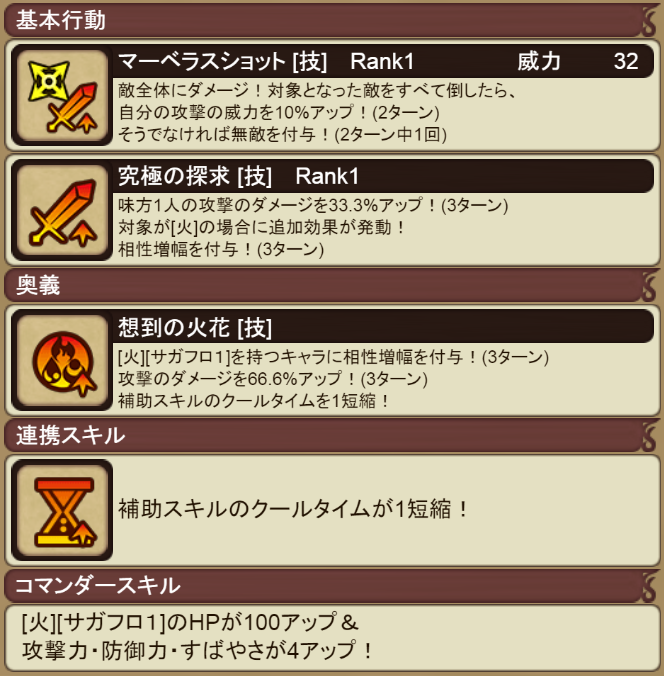
Task: Click the マーベラスショット description text
Action: pyautogui.click(x=317, y=113)
